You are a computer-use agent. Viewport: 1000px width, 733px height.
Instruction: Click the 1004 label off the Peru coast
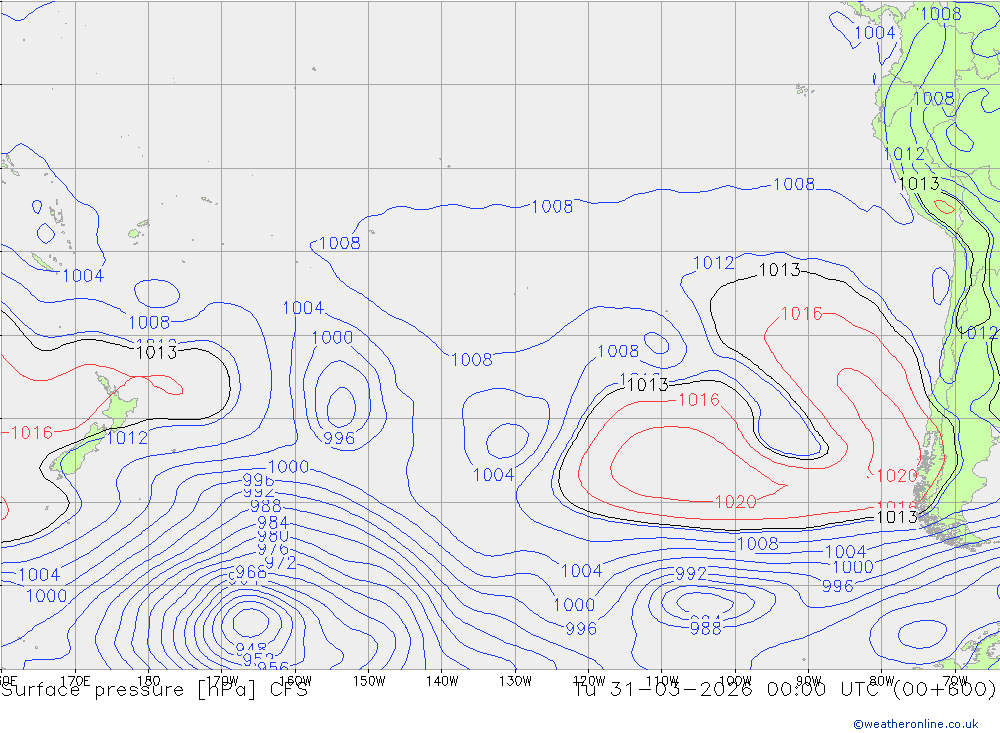coord(874,33)
